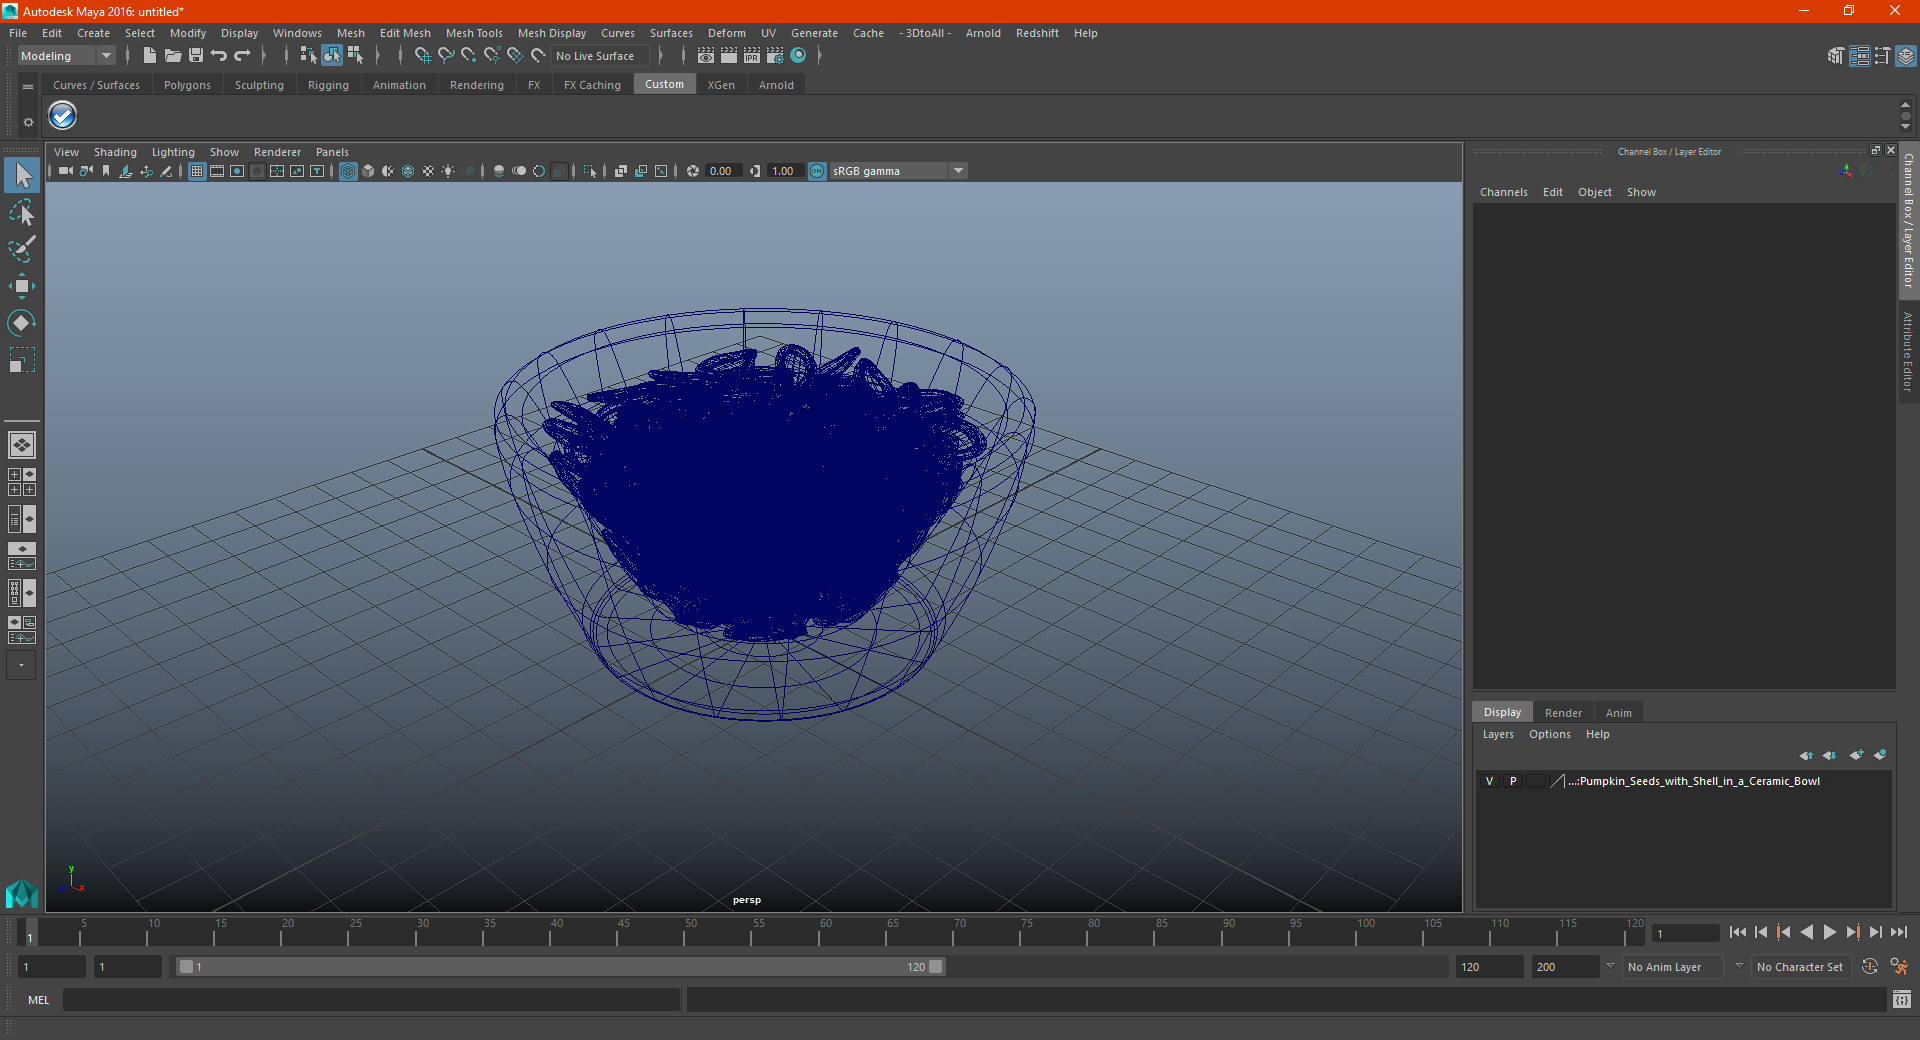Undo the last action
Viewport: 1920px width, 1040px height.
point(219,56)
